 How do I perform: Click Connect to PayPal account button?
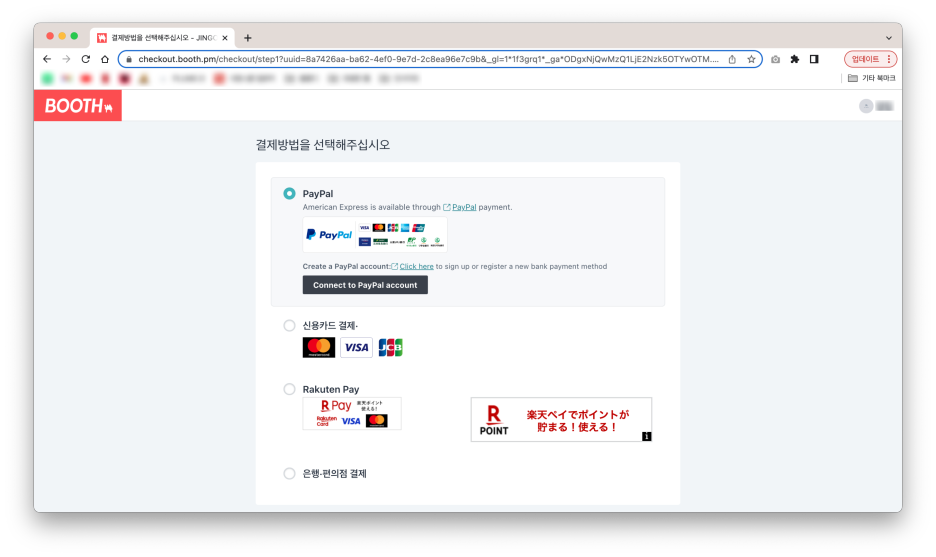coord(365,285)
